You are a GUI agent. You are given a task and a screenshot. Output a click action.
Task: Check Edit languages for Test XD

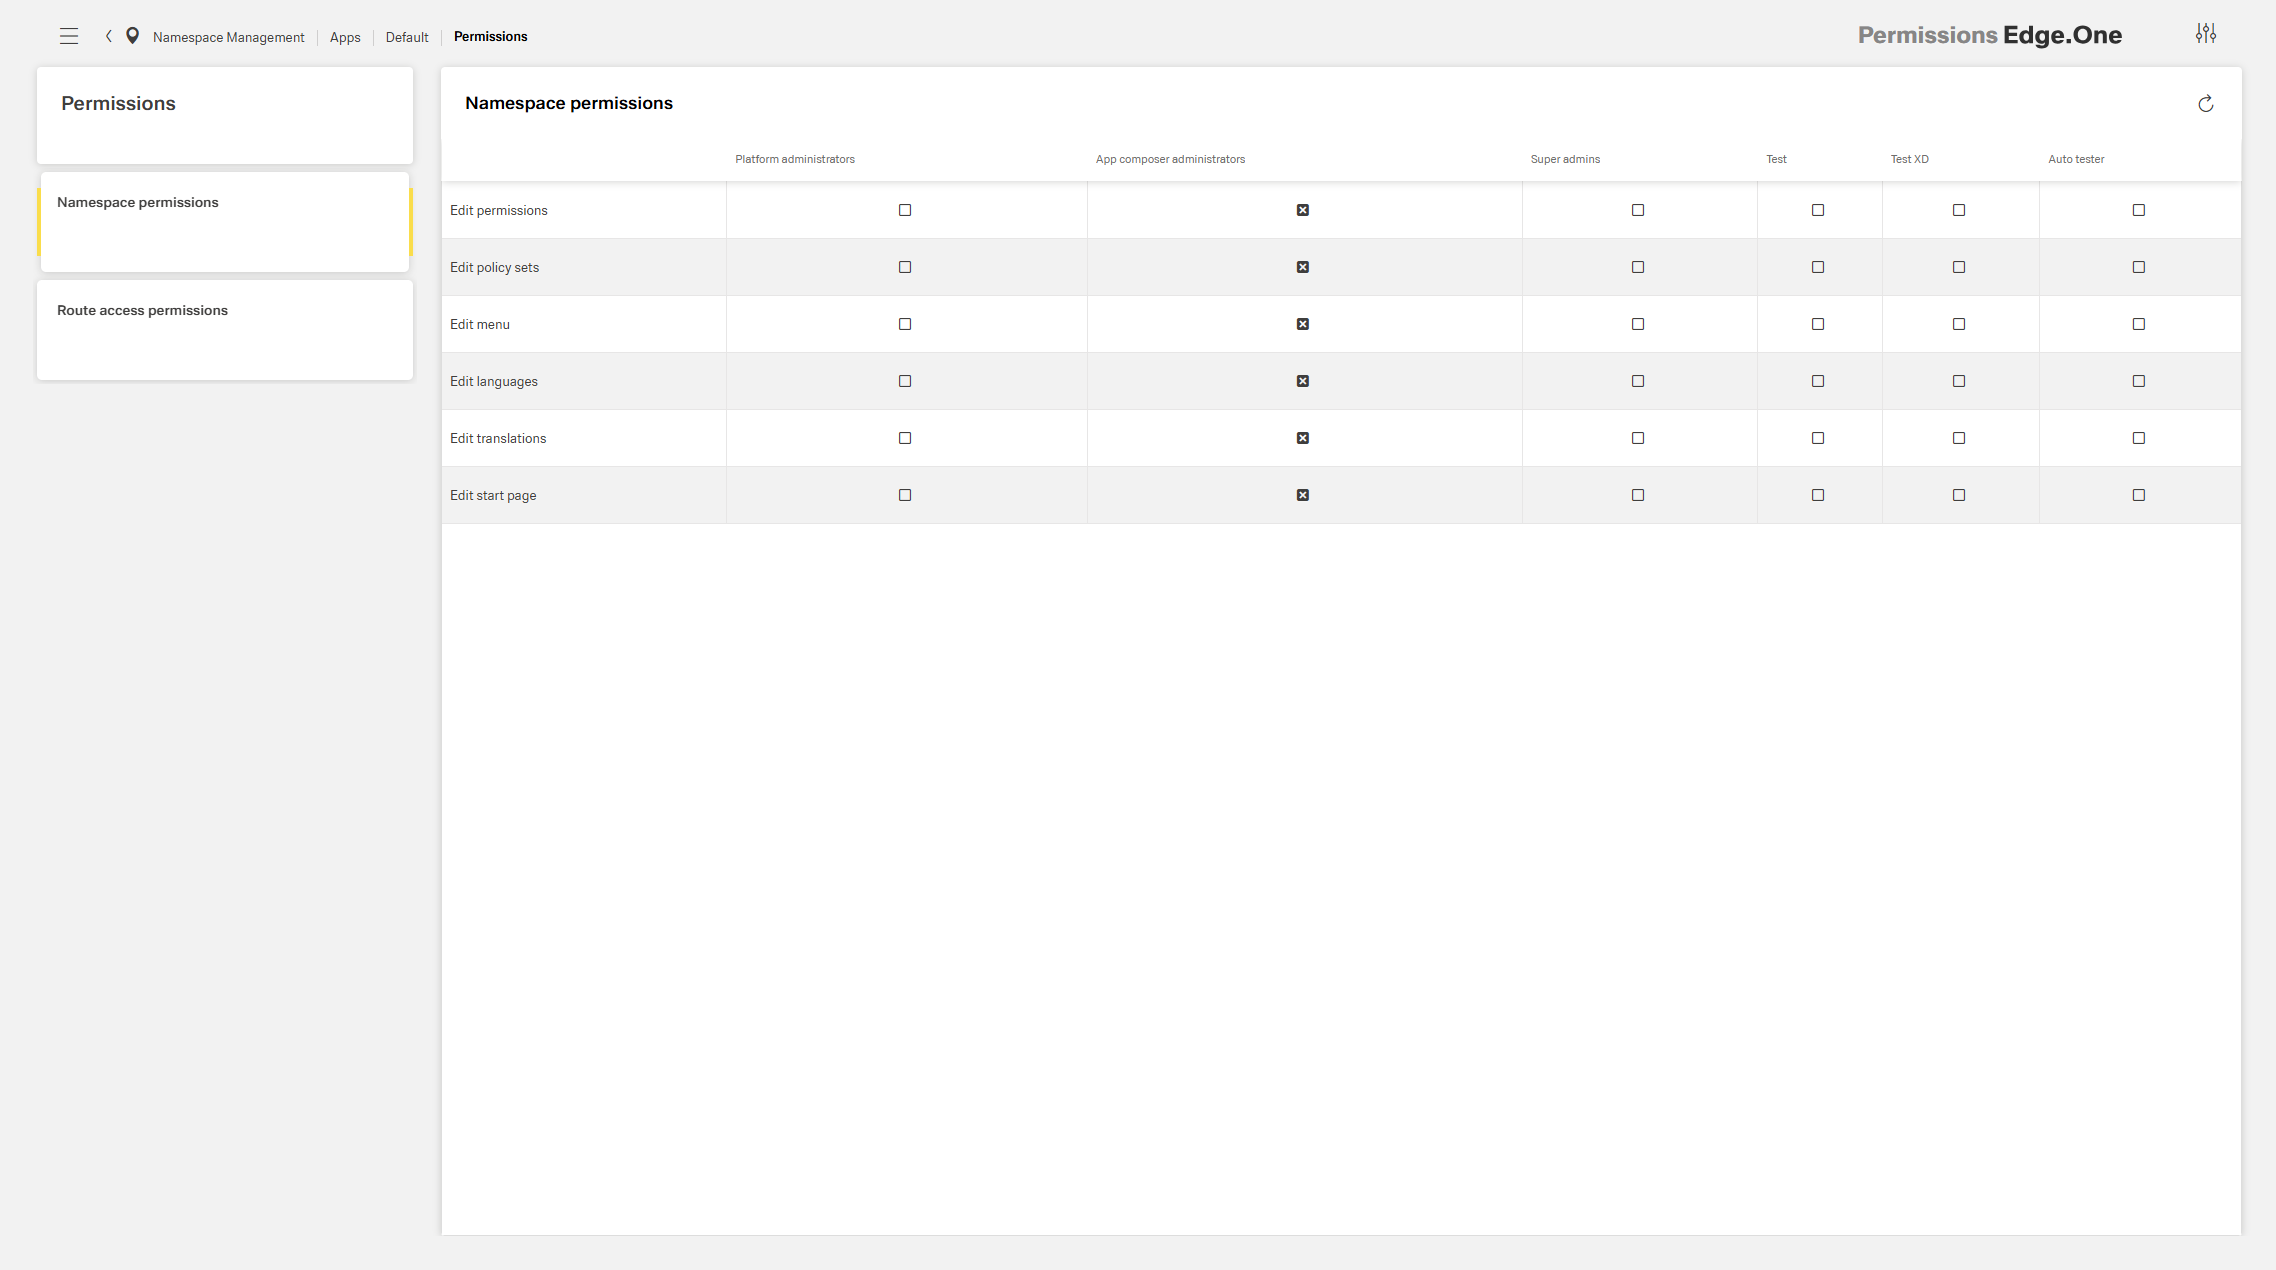pyautogui.click(x=1959, y=381)
